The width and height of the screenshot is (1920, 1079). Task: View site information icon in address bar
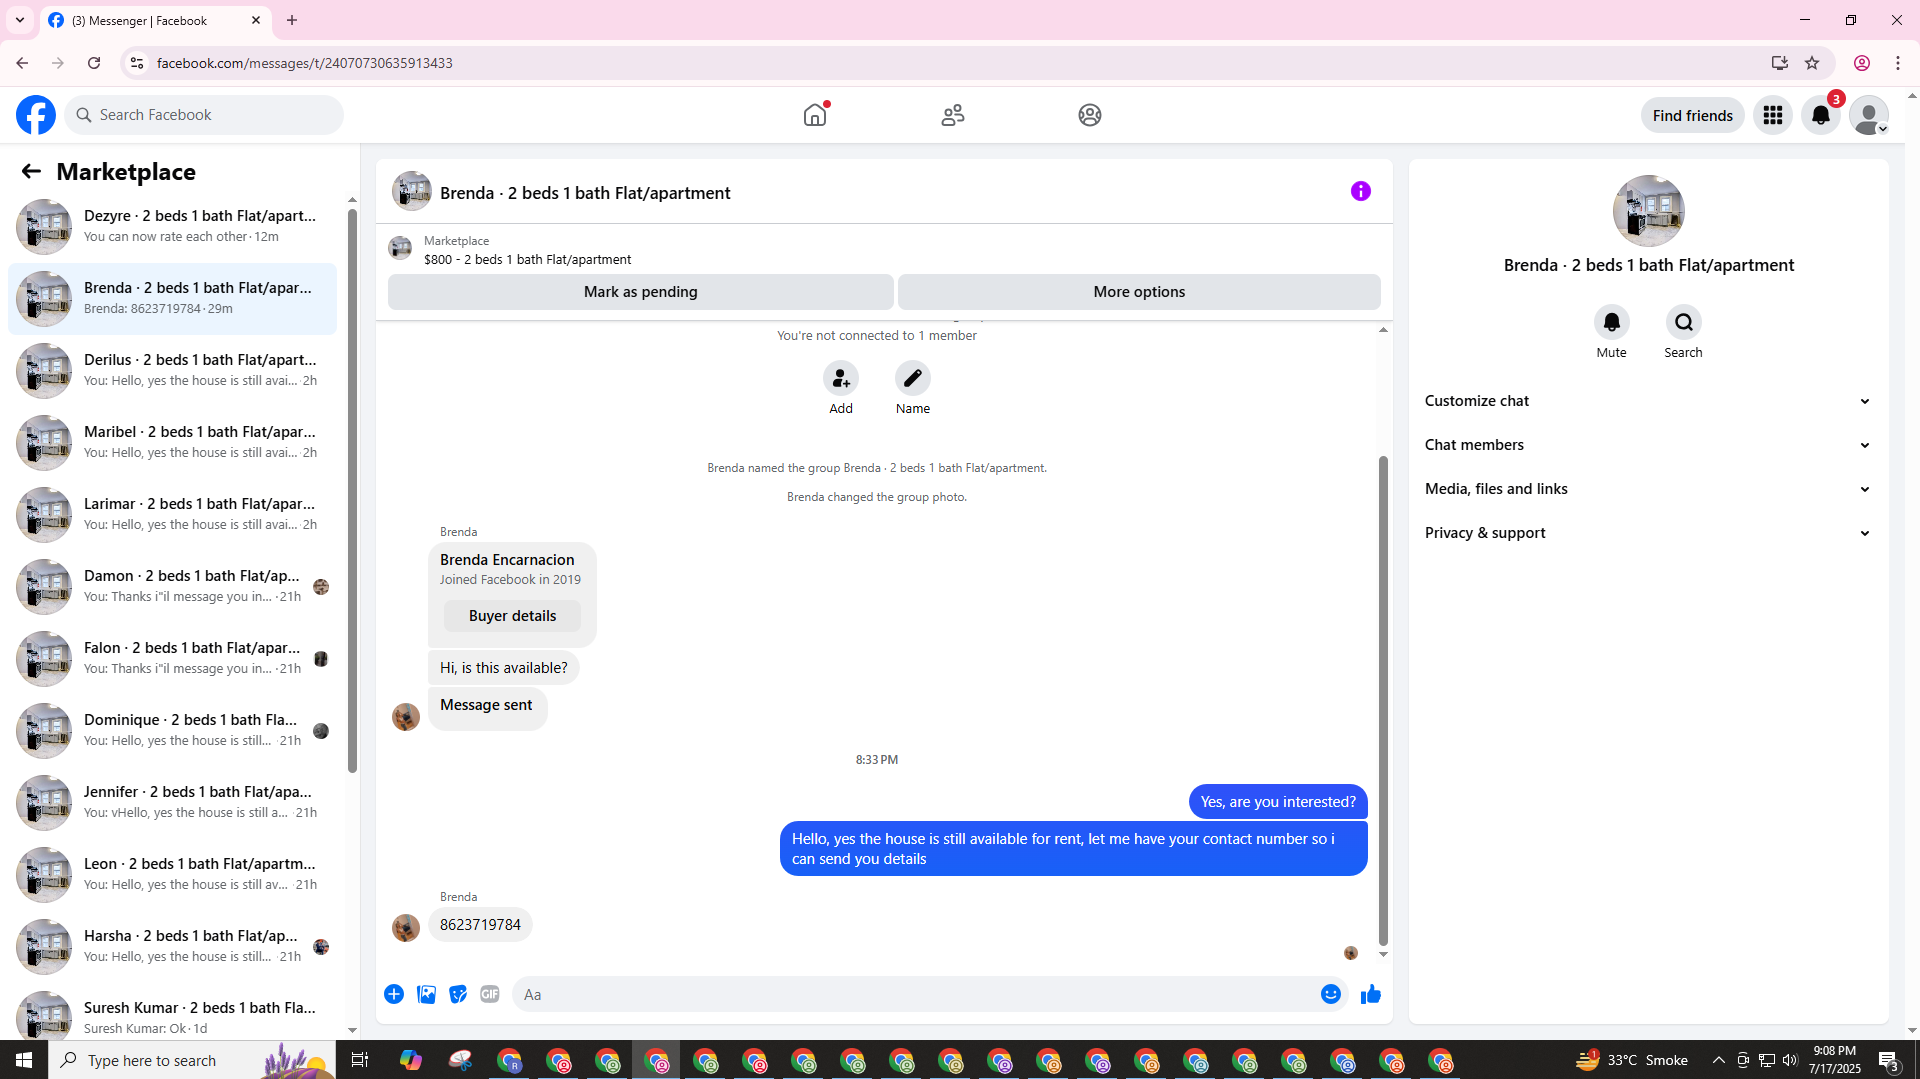tap(137, 63)
